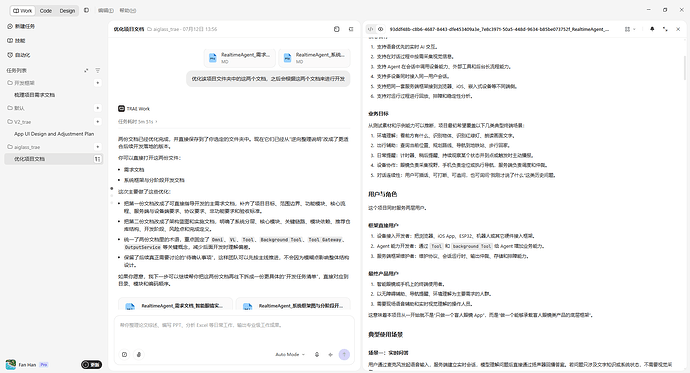
Task: Click the files icon in chat header
Action: click(x=337, y=29)
